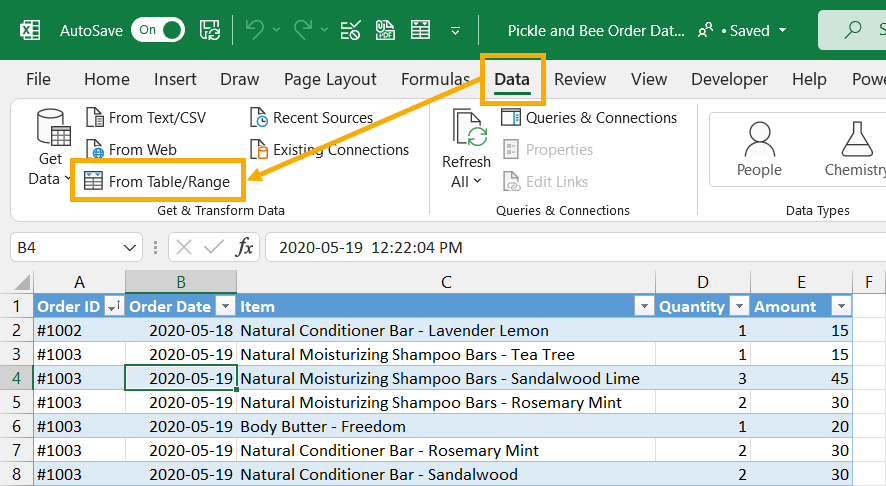Click From Web

click(x=132, y=149)
